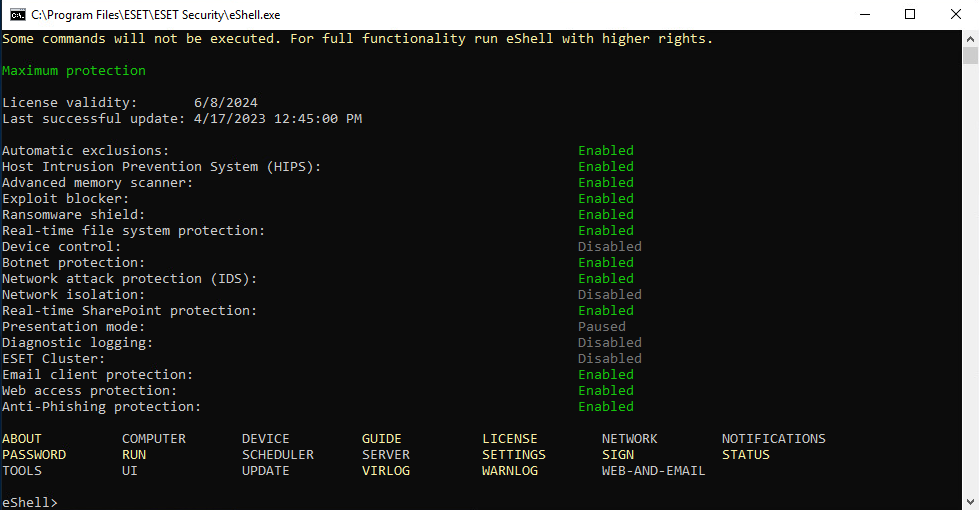Click the License validity date 6/8/2024

coord(225,102)
